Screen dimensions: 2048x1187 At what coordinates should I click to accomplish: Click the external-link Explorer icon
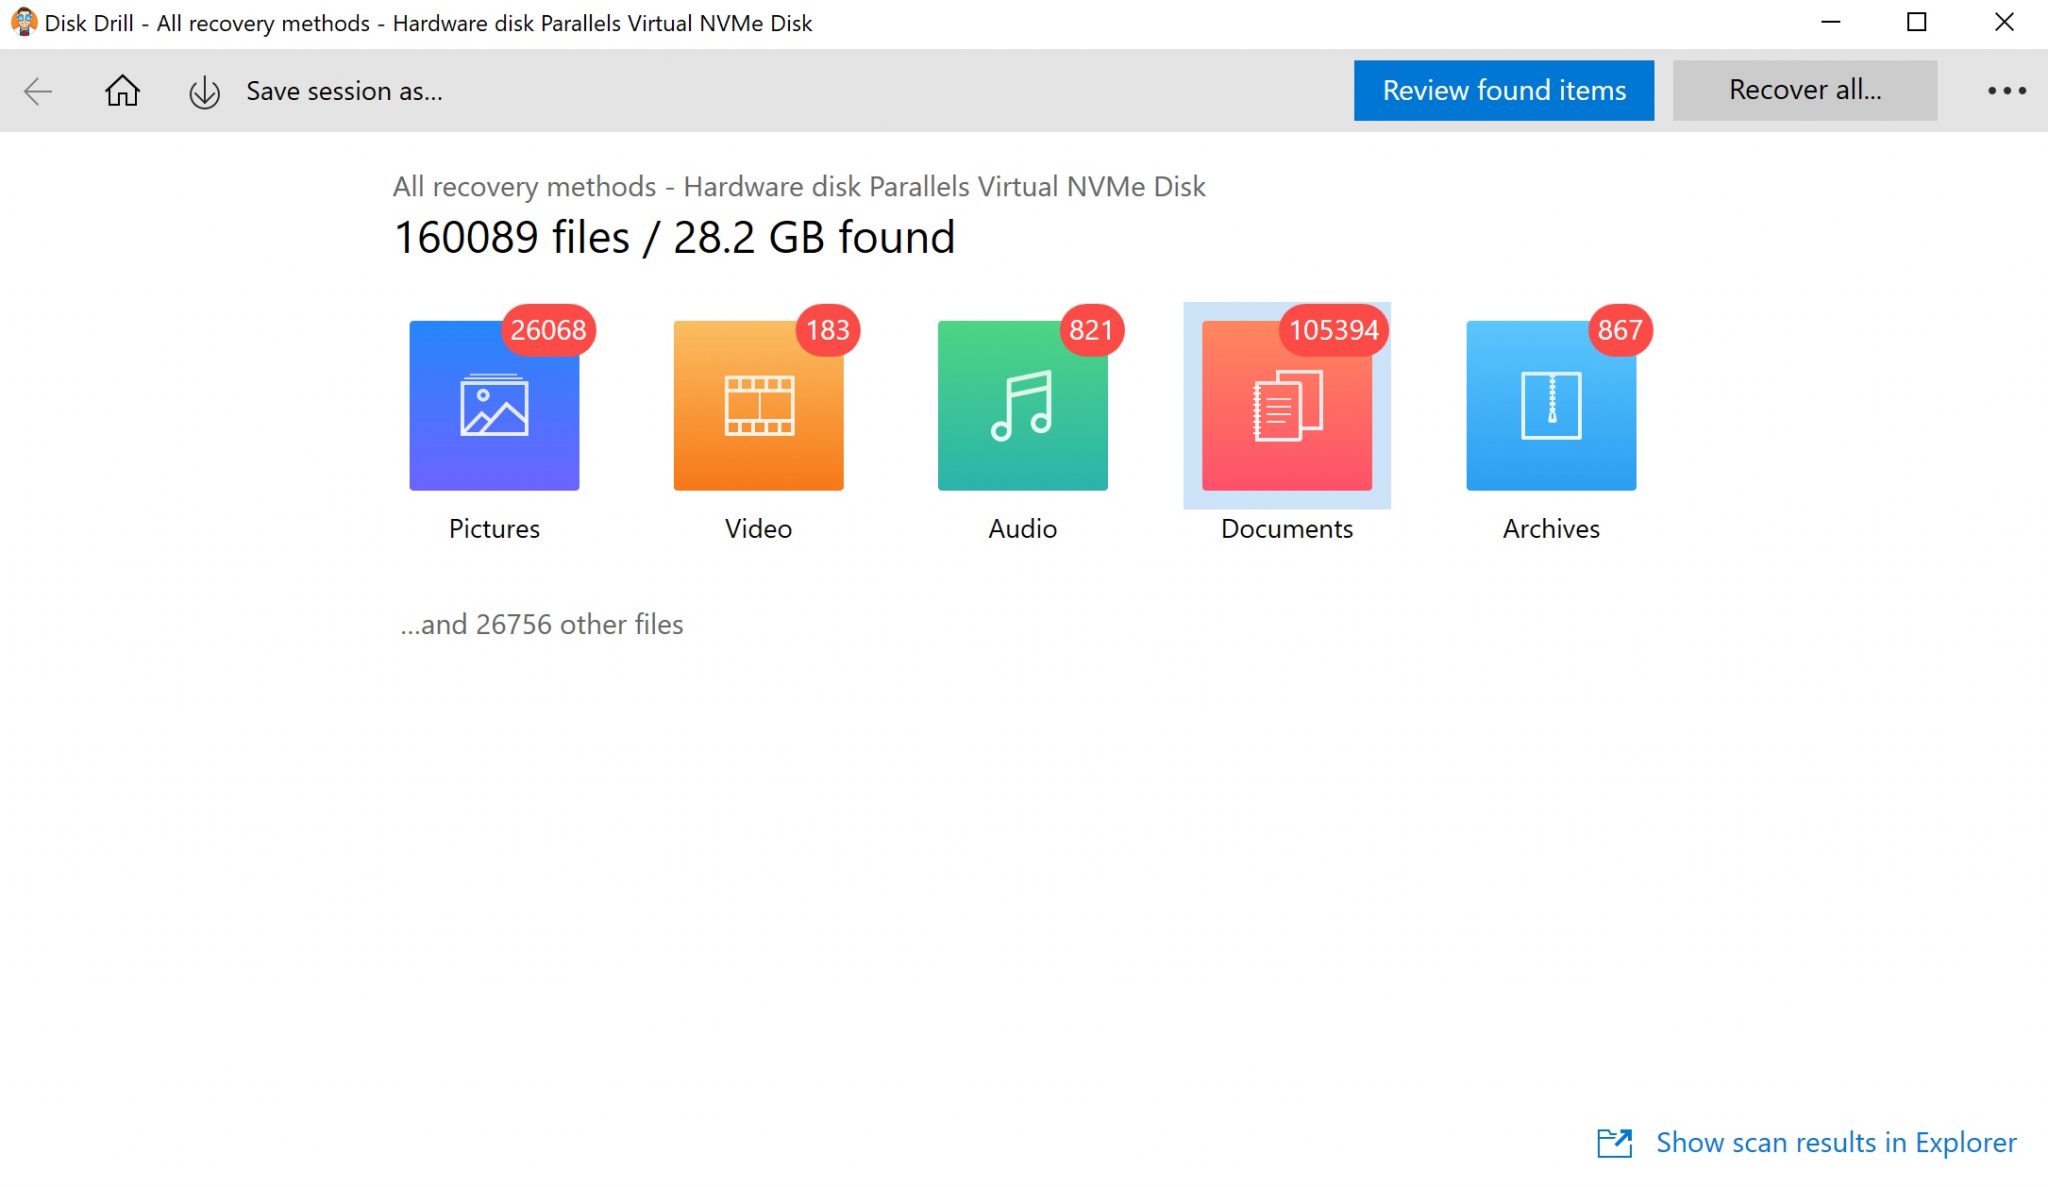pos(1614,1143)
